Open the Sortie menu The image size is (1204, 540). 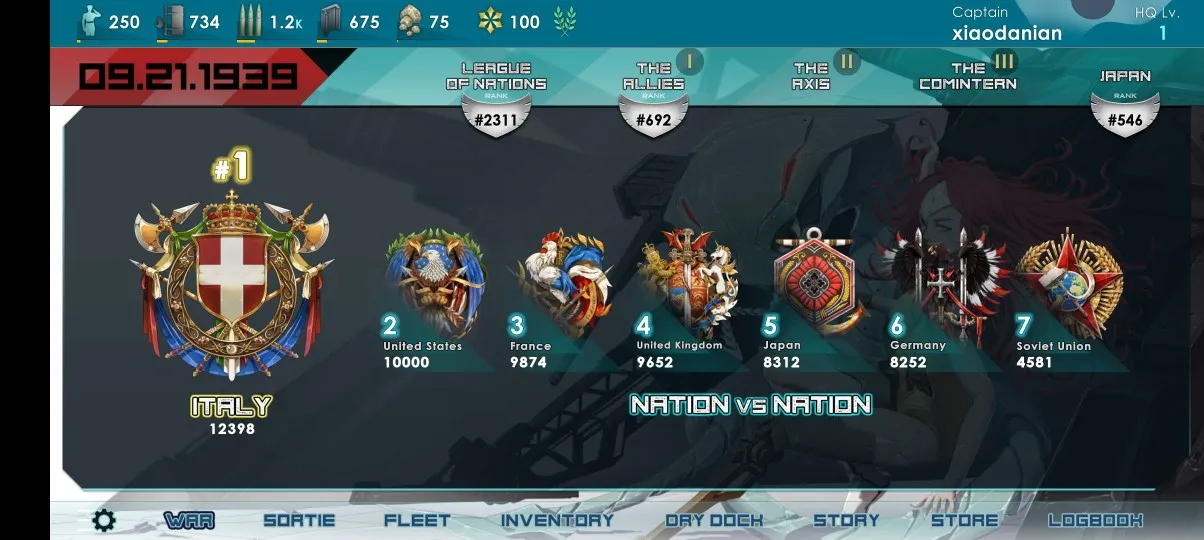click(x=299, y=520)
